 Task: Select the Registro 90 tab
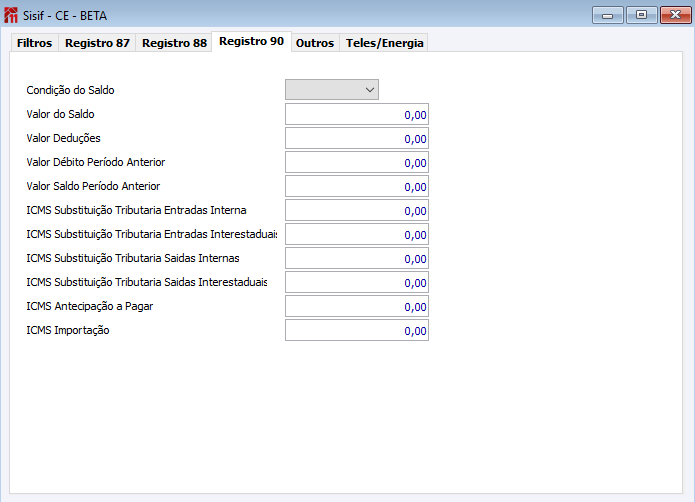pos(251,42)
